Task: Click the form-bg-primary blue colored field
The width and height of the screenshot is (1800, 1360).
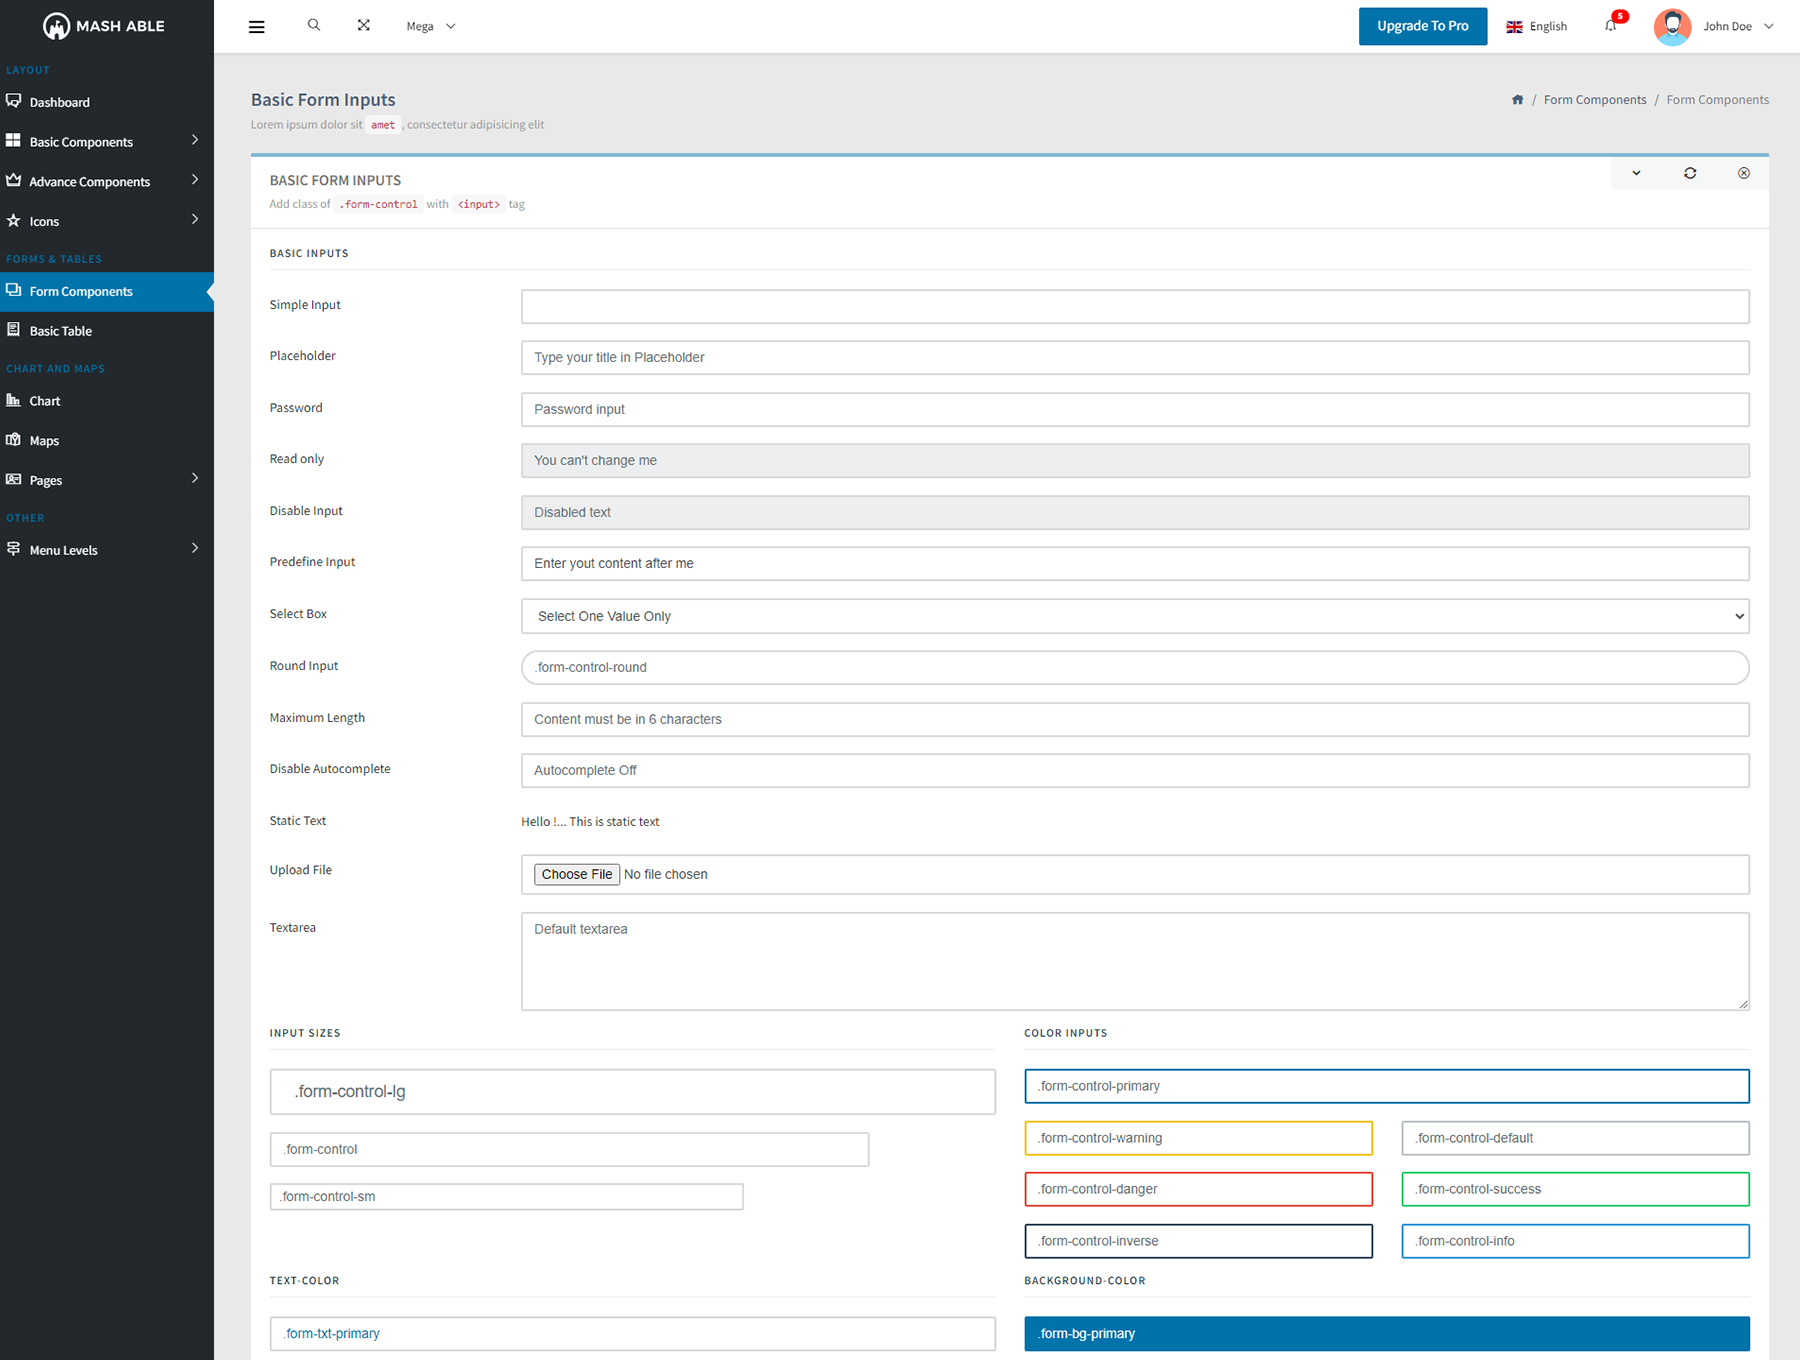Action: (x=1386, y=1333)
